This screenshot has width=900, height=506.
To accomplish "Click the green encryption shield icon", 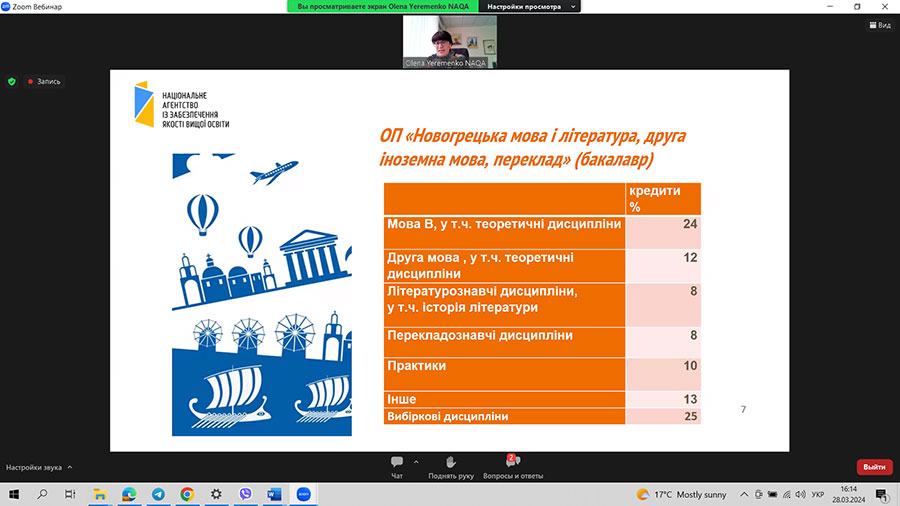I will (11, 81).
